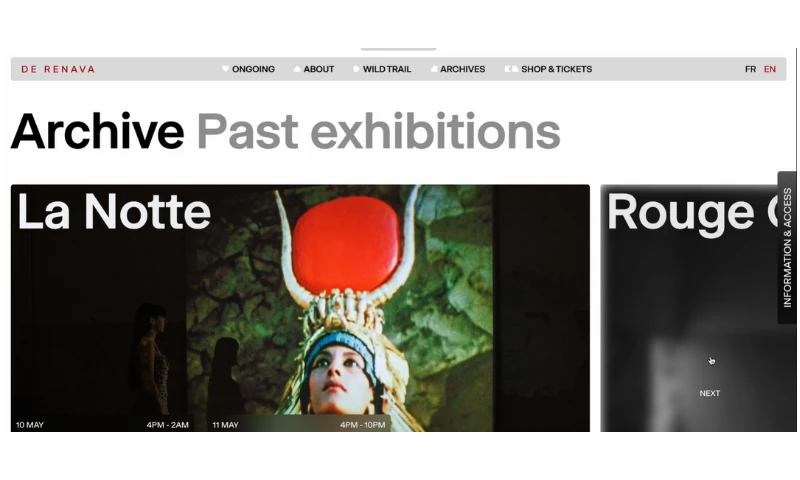Select the 10 May 4PM - 2AM date bar
This screenshot has height=480, width=800.
tap(102, 424)
